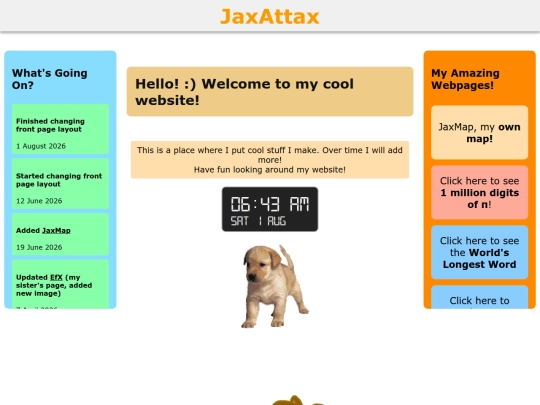Select the 'Finished changing front page layout' entry
The height and width of the screenshot is (405, 540).
coord(60,129)
